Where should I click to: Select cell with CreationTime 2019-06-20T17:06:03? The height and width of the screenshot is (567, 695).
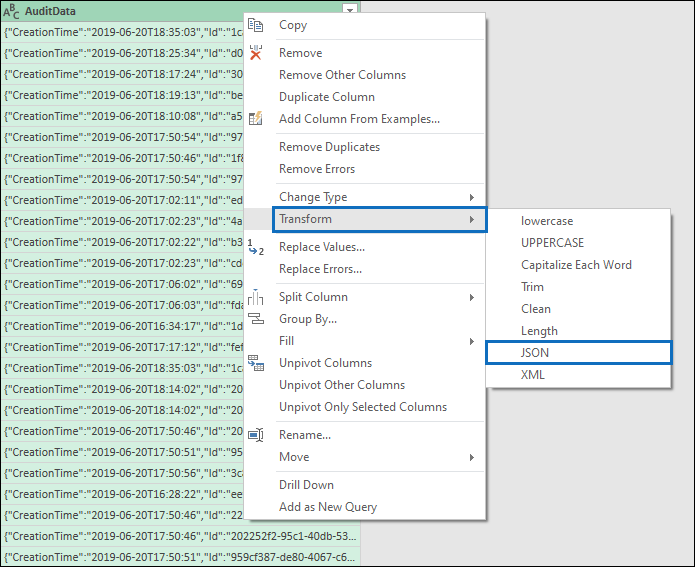(x=123, y=305)
